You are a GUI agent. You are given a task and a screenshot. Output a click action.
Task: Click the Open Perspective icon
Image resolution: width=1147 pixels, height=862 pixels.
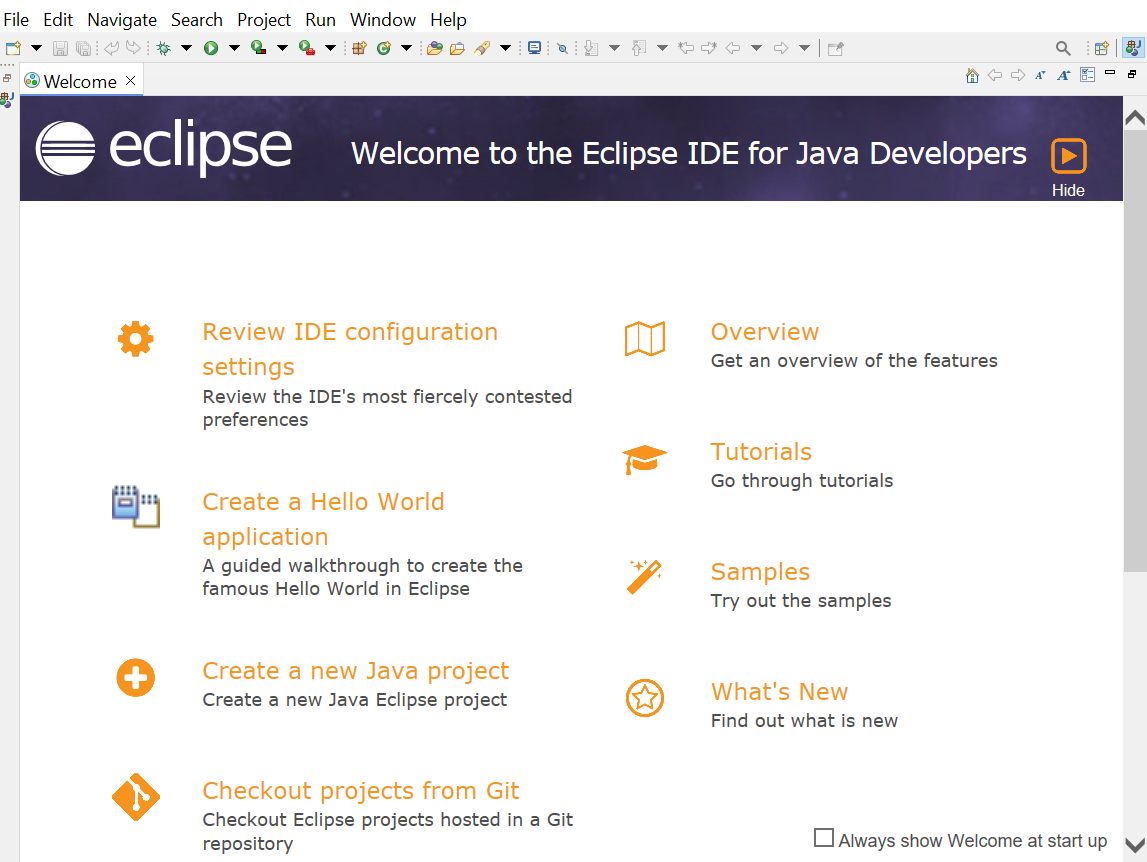click(1102, 48)
